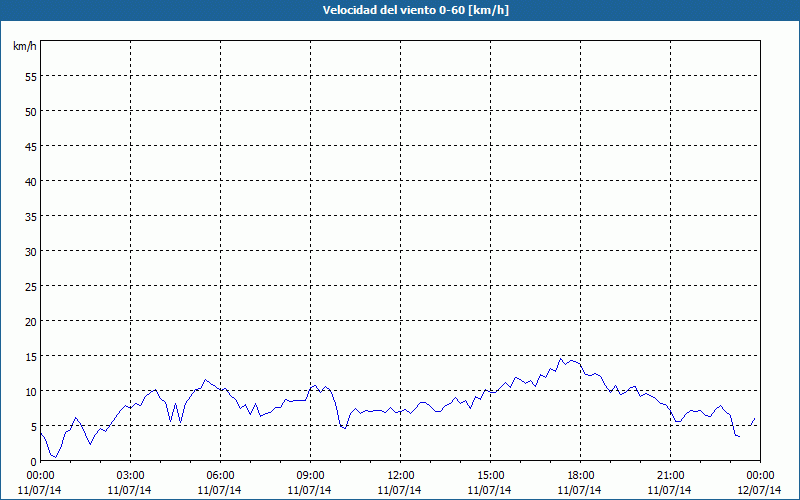
Task: Click the chart title 'Velocidad del viento 0-60 [km/h]'
Action: 416,10
